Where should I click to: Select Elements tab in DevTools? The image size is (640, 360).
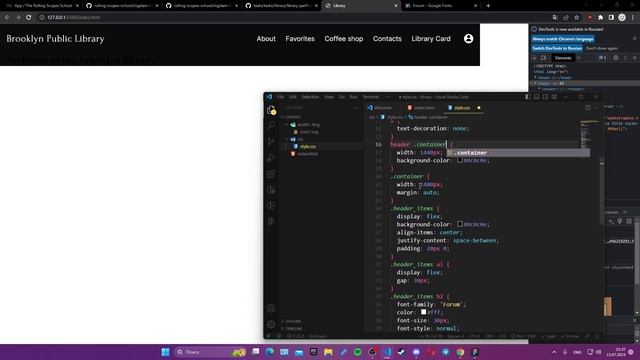563,58
